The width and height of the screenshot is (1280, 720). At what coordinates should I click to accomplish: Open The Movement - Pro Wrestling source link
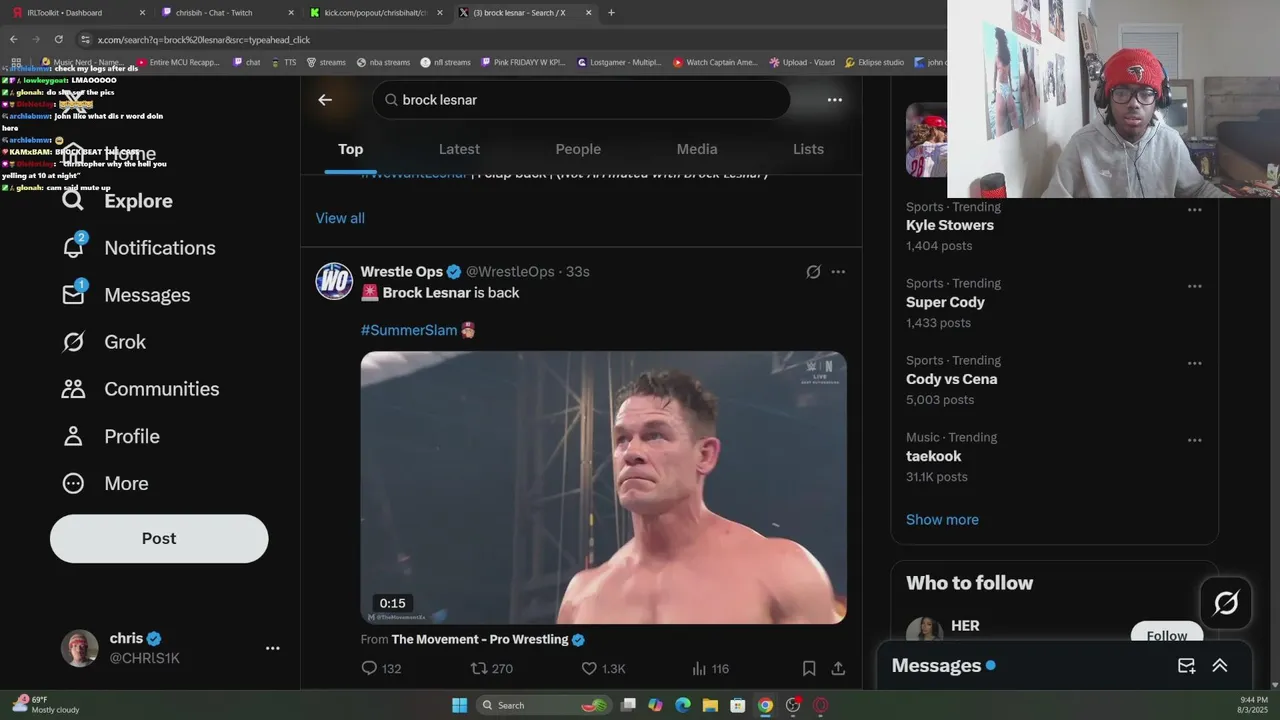(480, 639)
